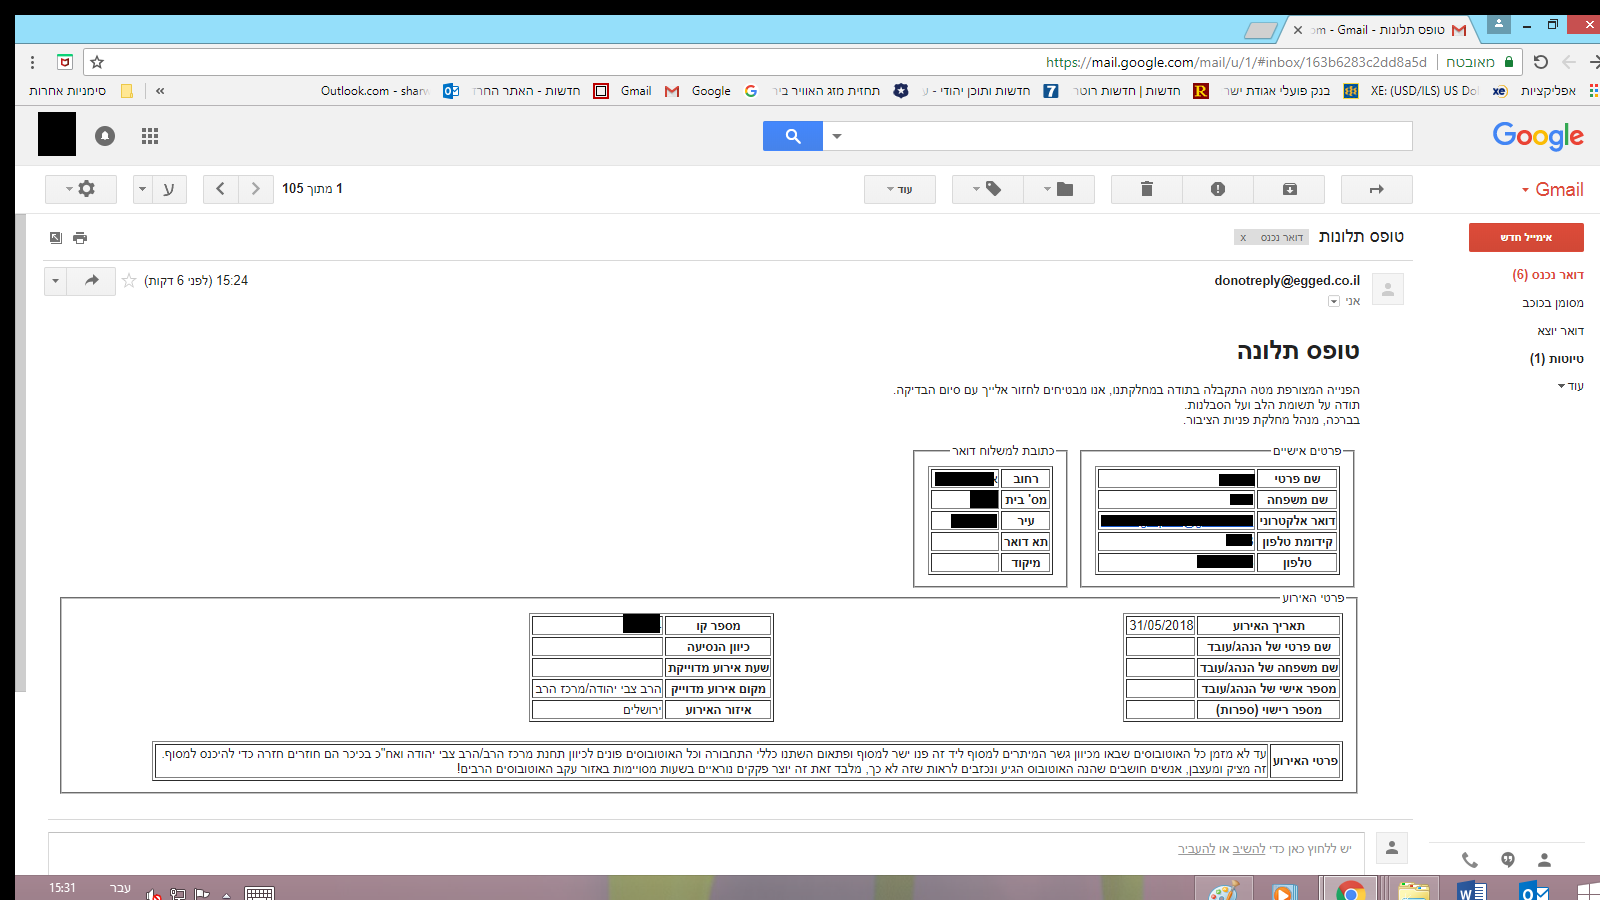Star the message from donotreply@egged.co.il
The height and width of the screenshot is (900, 1600).
(129, 281)
